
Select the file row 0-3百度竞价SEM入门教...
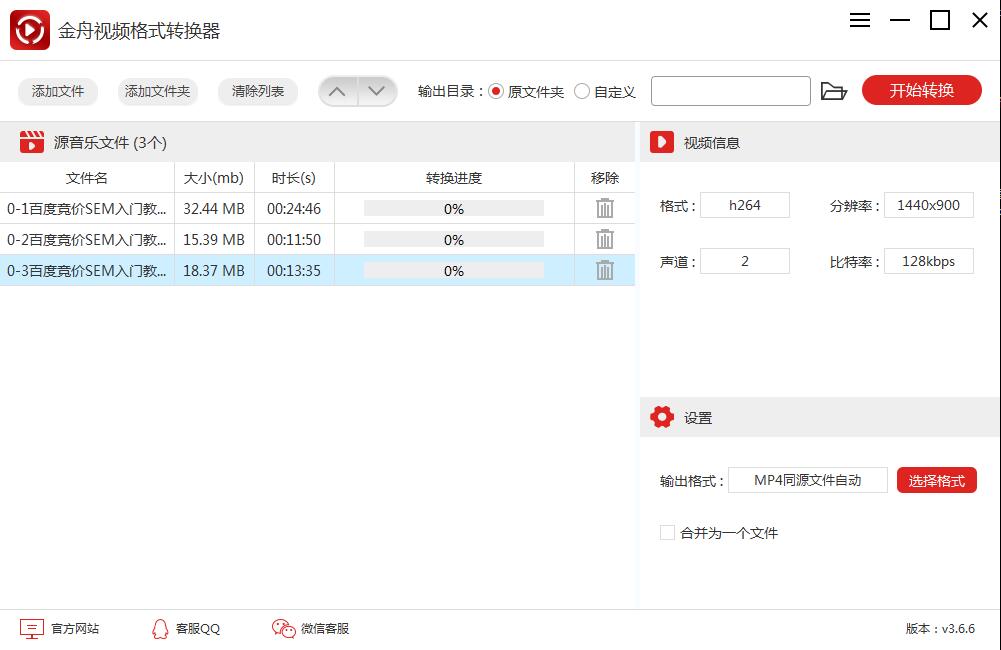[317, 270]
